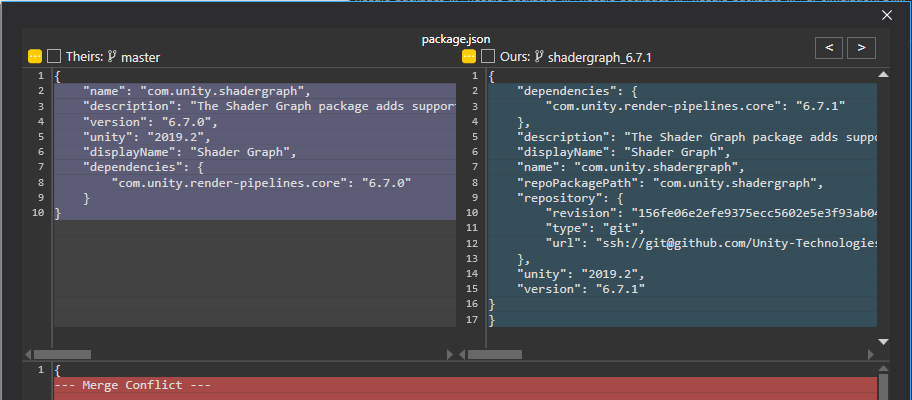Select Theirs line "unity": "2019.2"

pos(255,137)
